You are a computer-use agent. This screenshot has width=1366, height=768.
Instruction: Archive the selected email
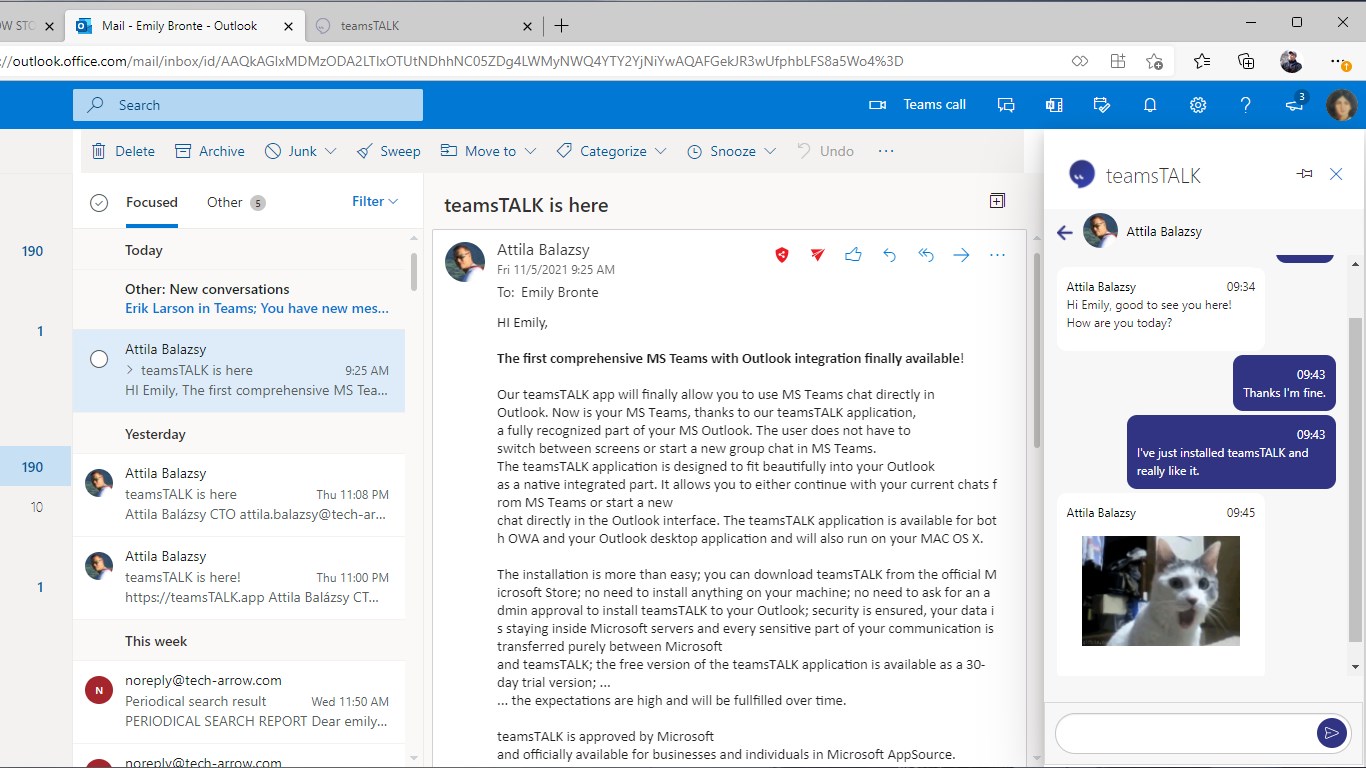210,151
